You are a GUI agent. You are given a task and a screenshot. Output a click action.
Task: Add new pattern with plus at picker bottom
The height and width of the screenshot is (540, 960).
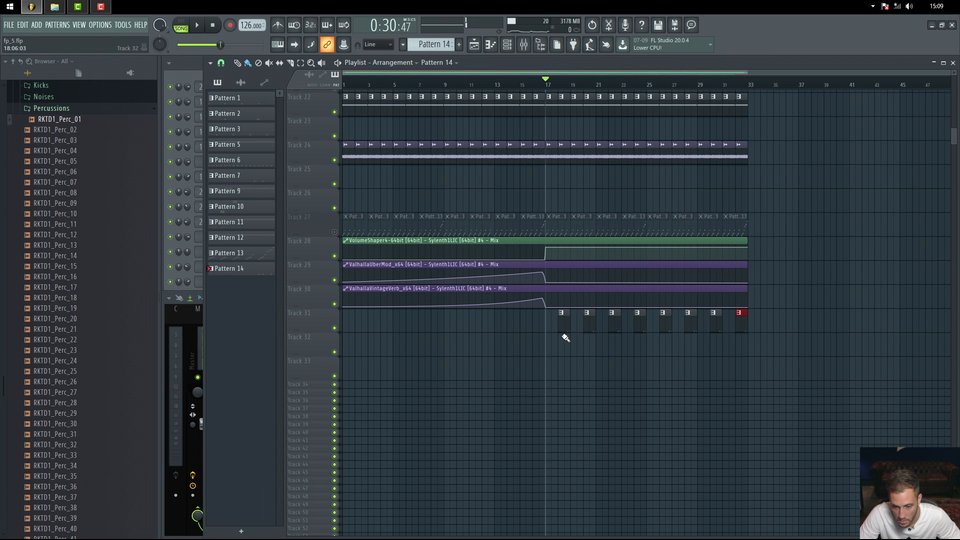[x=241, y=531]
